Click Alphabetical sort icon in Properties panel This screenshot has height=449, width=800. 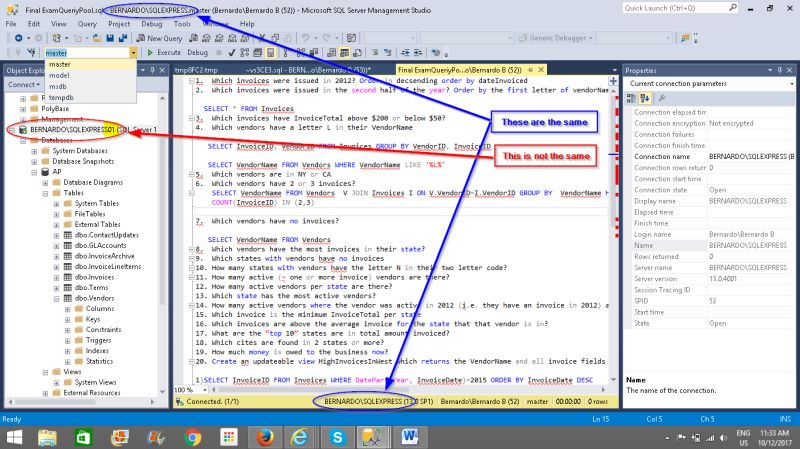(645, 98)
